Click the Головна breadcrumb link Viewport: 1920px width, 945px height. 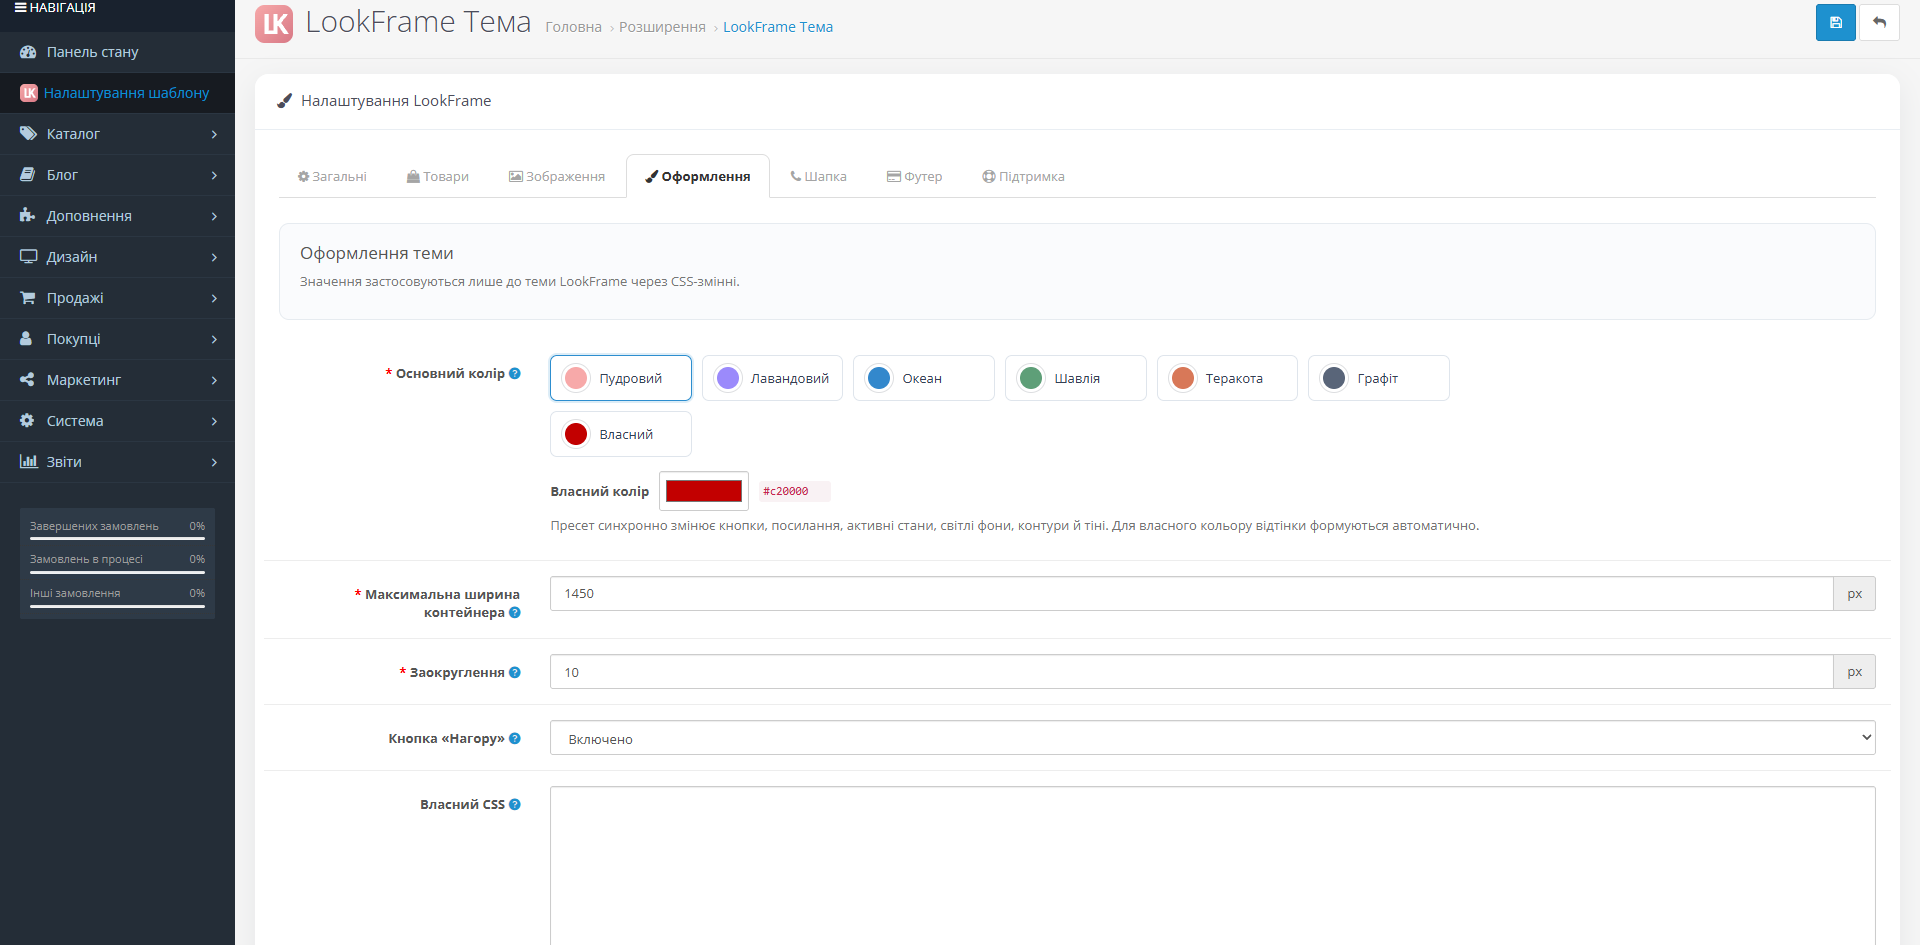[573, 27]
